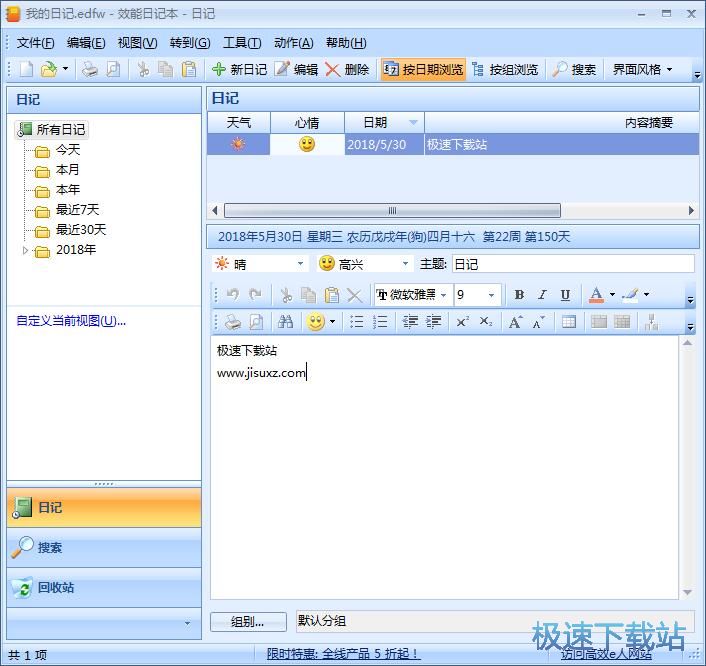Toggle the numbered list
The image size is (706, 666).
coord(380,322)
